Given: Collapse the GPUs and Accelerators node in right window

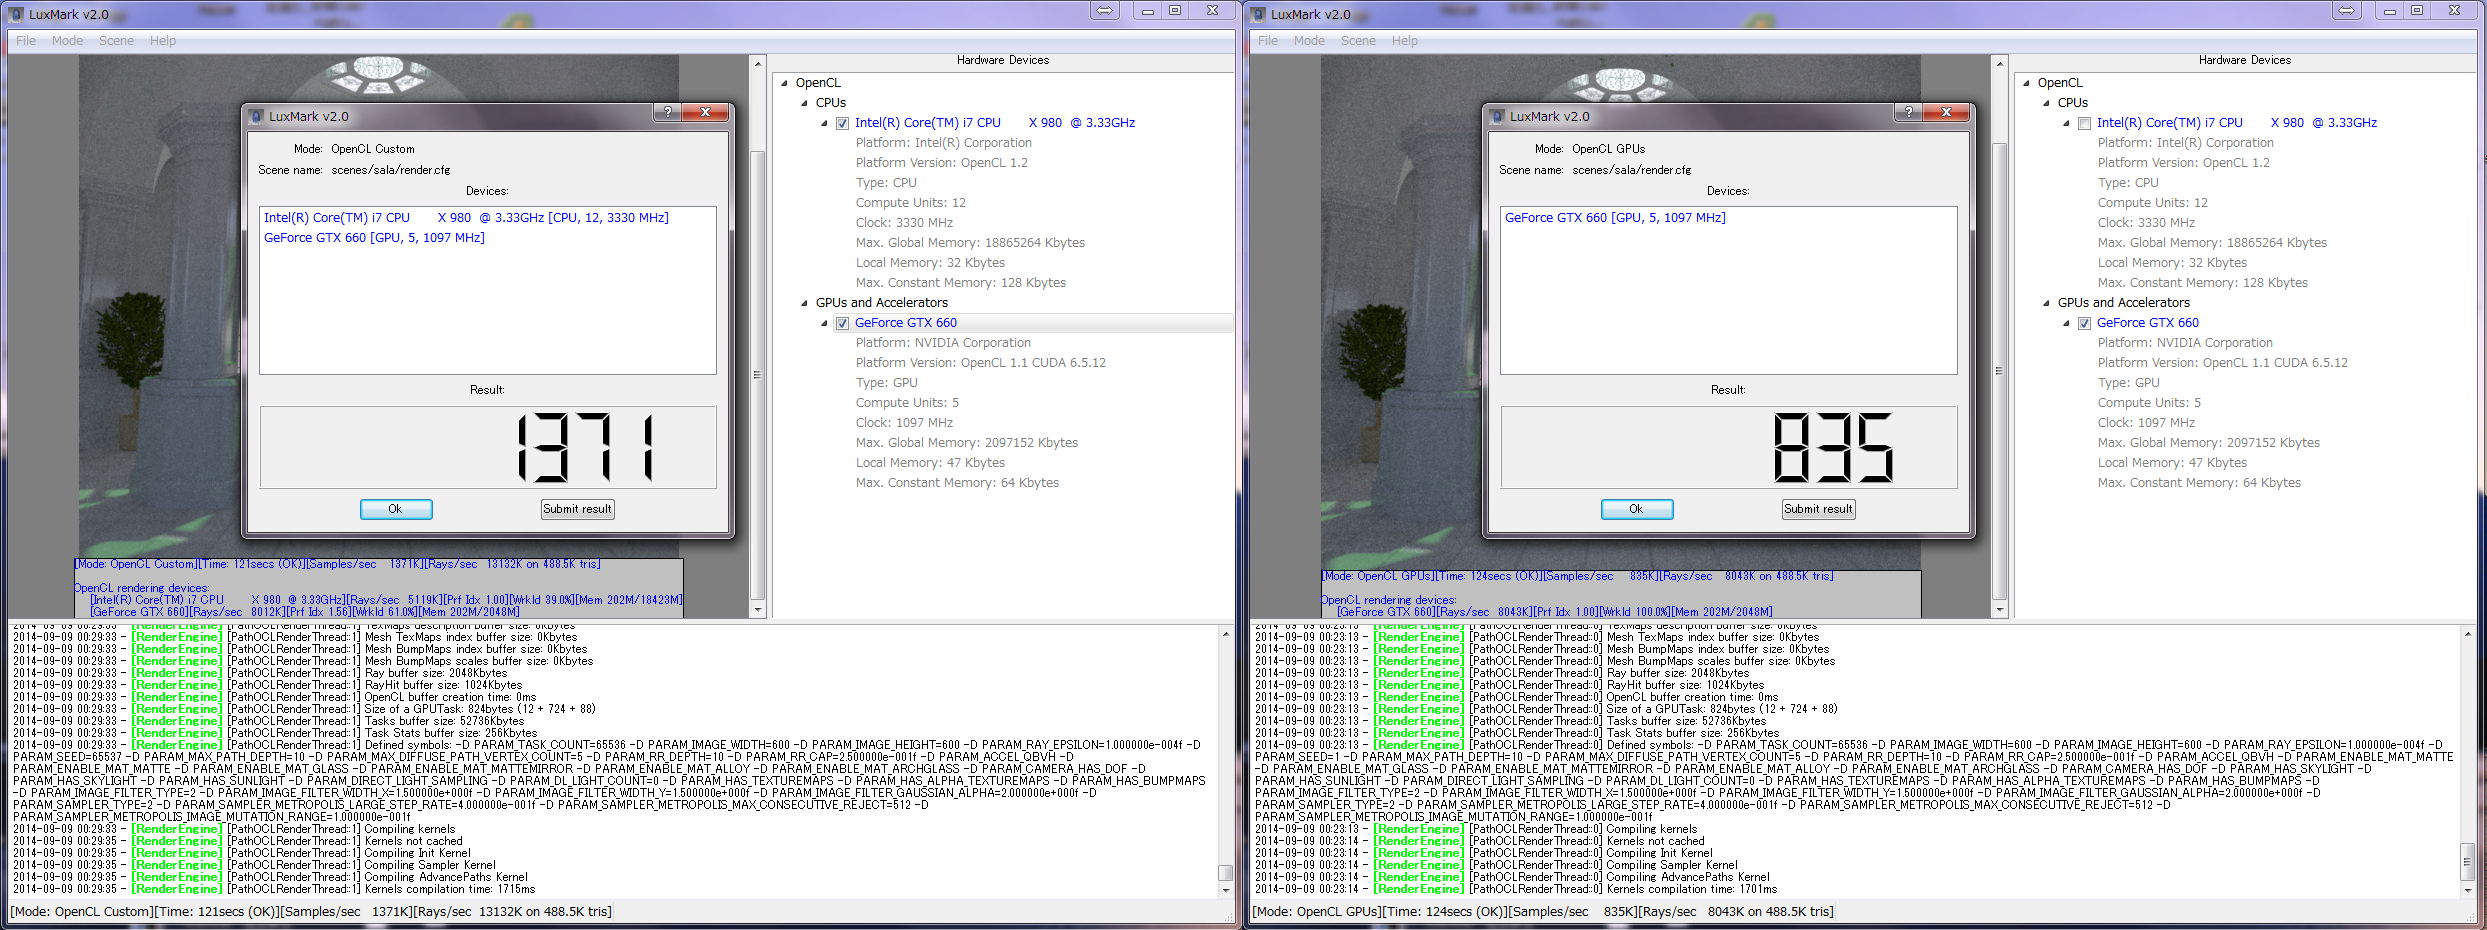Looking at the screenshot, I should (2046, 303).
